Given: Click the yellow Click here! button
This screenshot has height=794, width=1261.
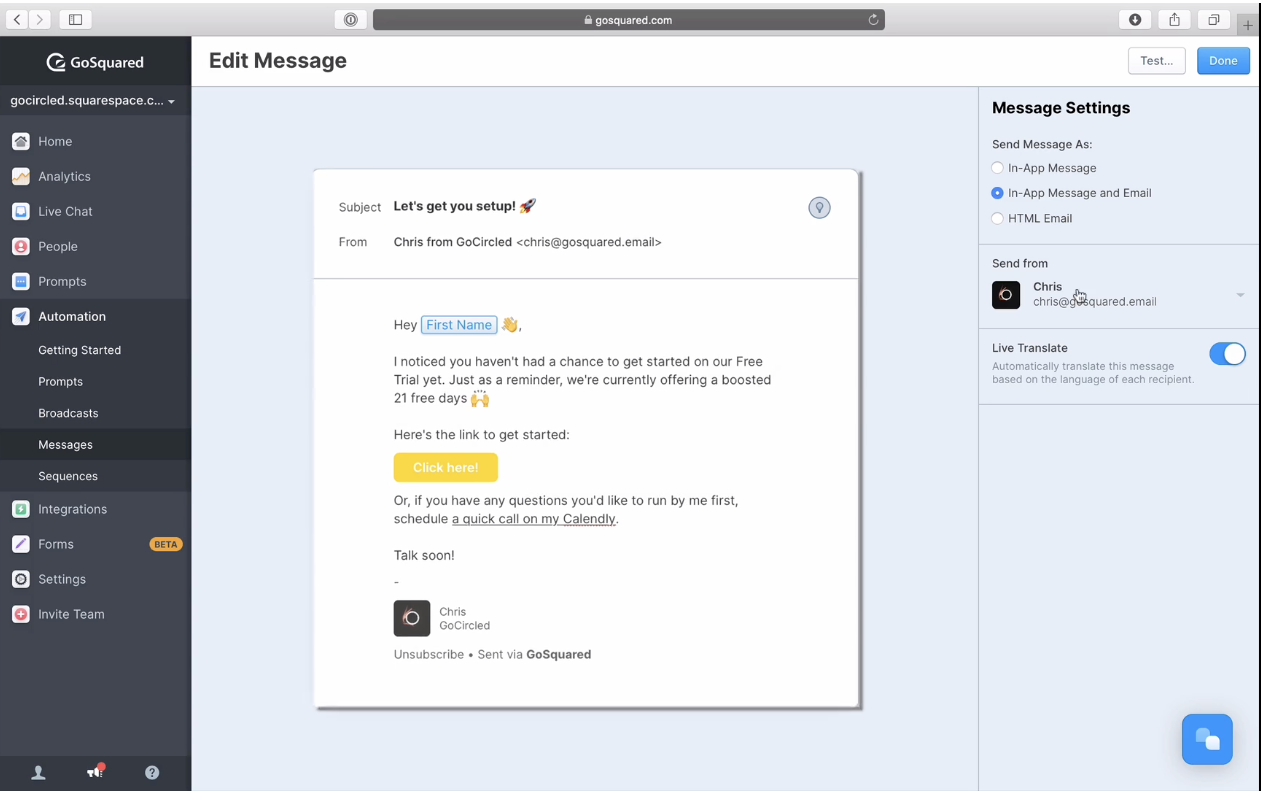Looking at the screenshot, I should click(x=445, y=467).
